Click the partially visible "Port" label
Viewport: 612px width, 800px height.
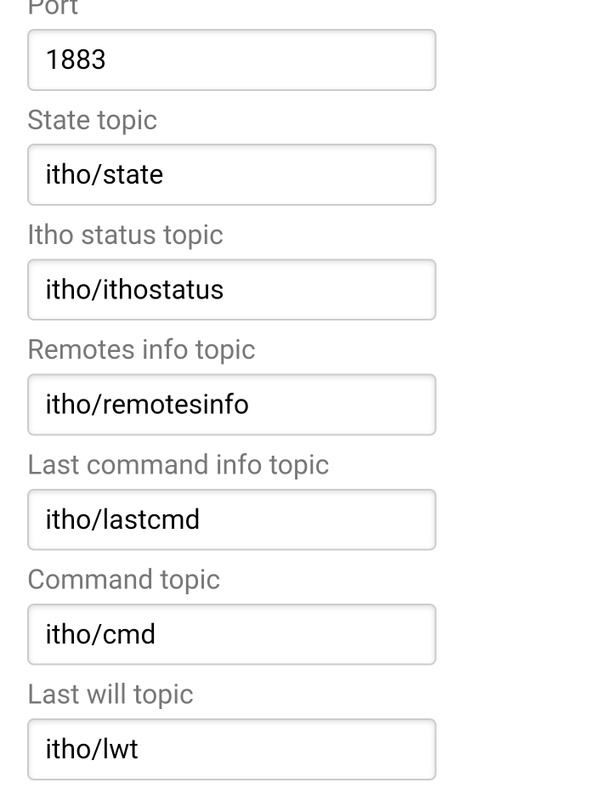click(53, 7)
